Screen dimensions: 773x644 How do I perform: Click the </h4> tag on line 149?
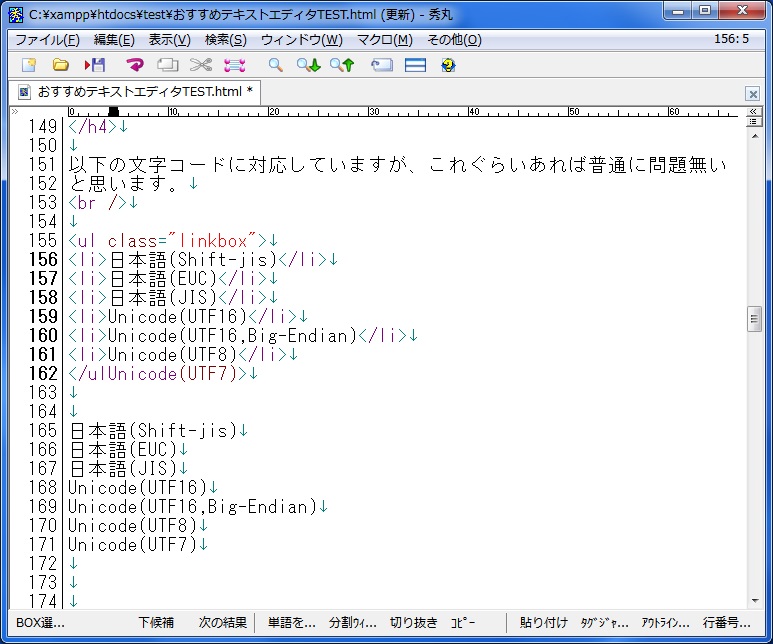pos(93,127)
